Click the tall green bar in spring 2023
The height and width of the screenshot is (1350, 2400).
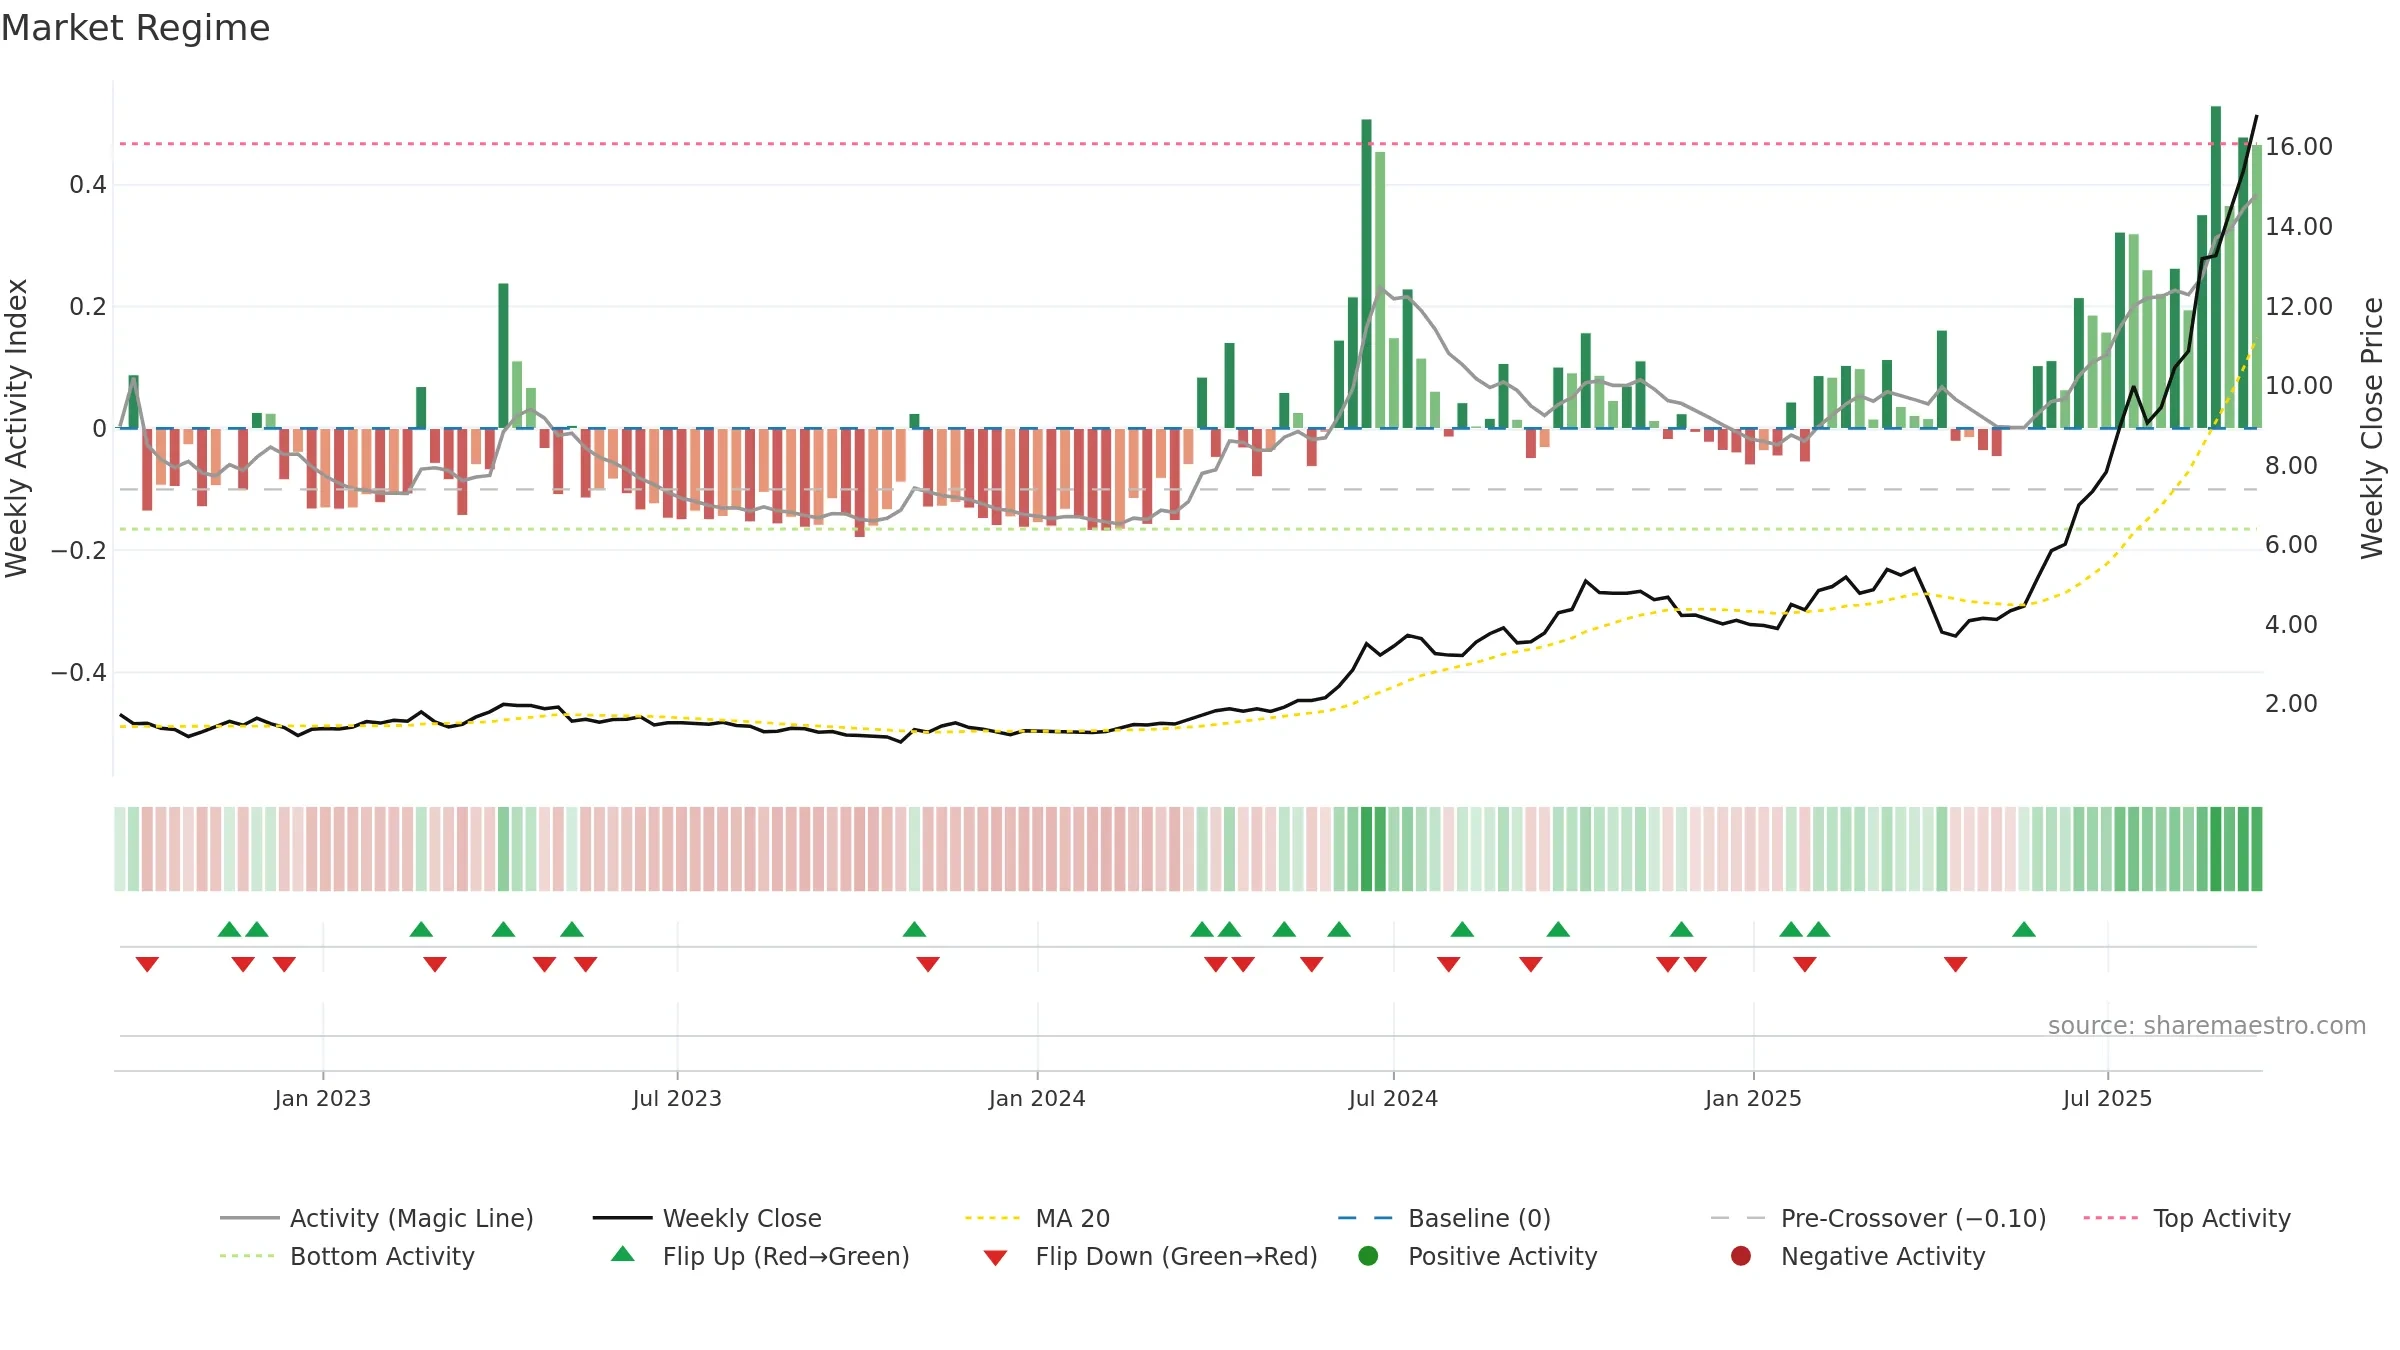click(x=503, y=356)
